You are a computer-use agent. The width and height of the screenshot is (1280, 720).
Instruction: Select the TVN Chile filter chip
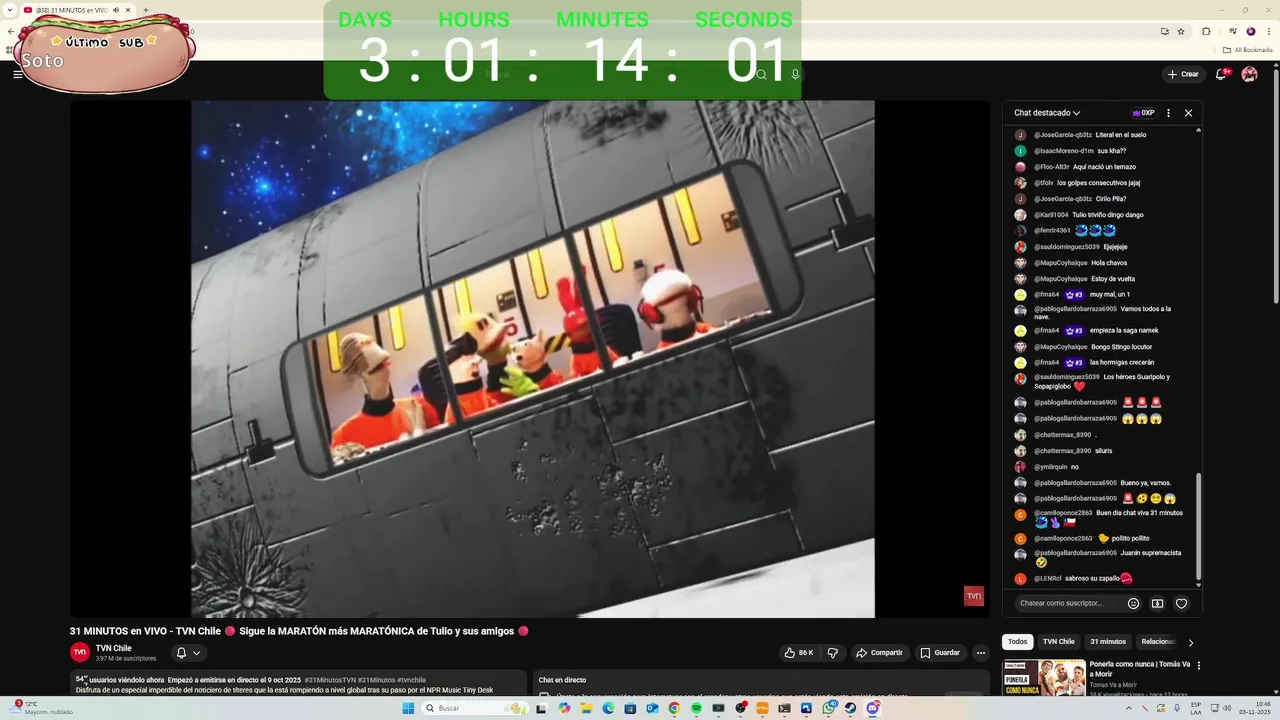(x=1058, y=642)
